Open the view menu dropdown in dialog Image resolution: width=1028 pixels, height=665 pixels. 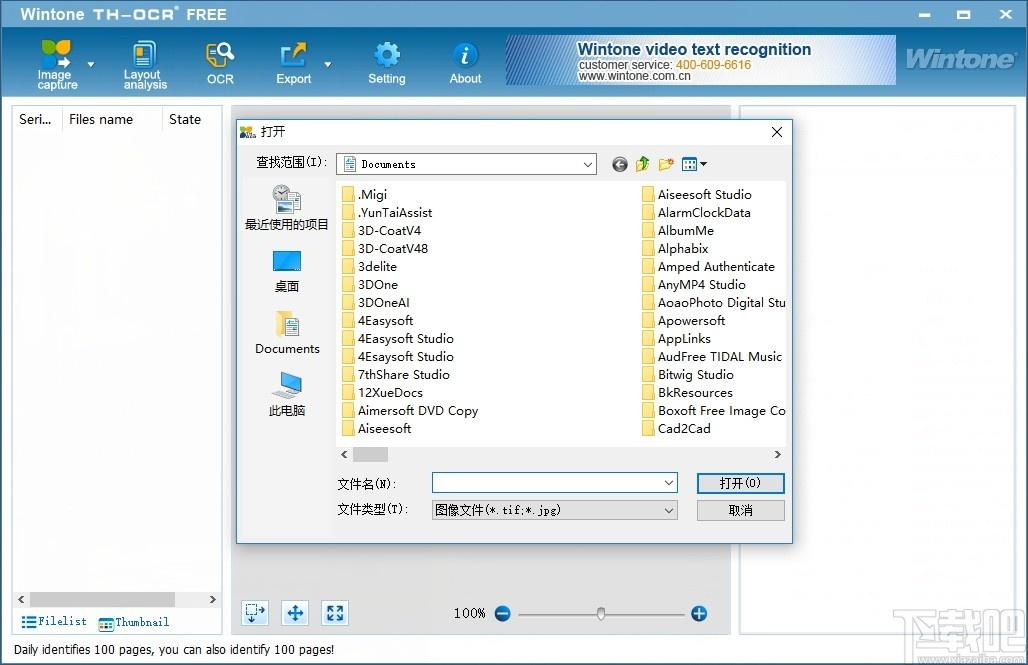pos(694,164)
